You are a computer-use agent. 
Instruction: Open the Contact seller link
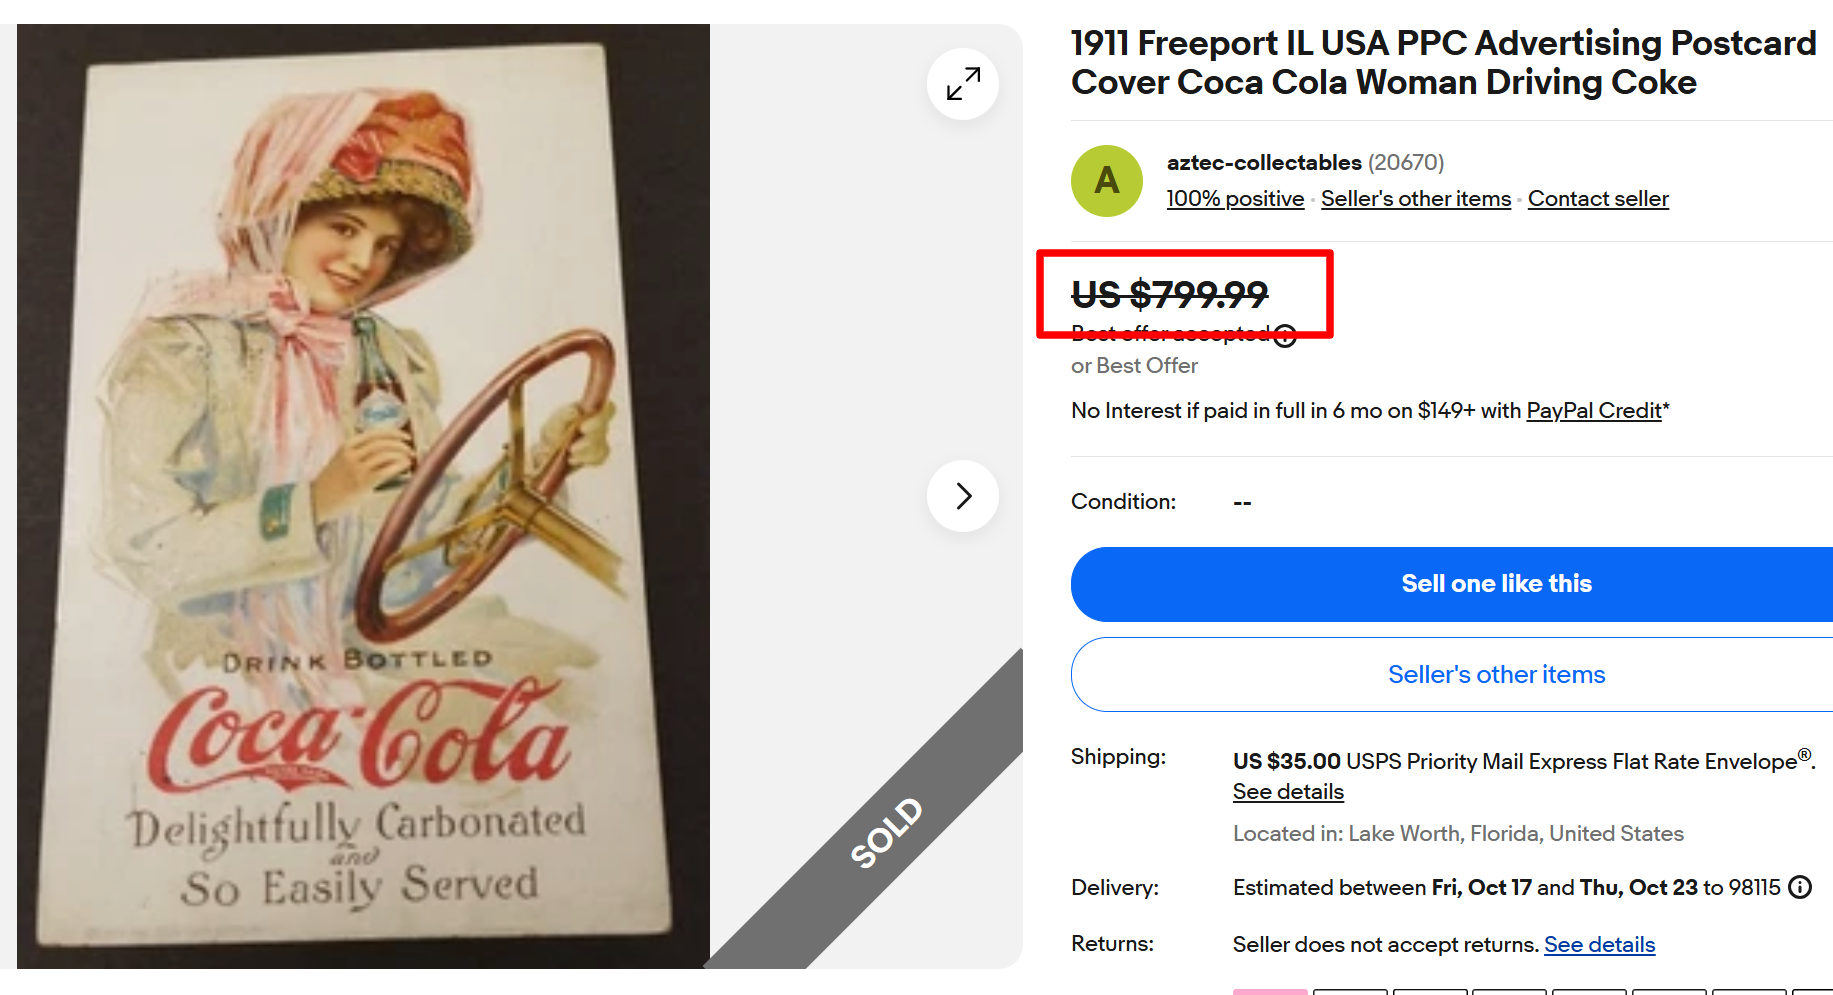coord(1597,198)
